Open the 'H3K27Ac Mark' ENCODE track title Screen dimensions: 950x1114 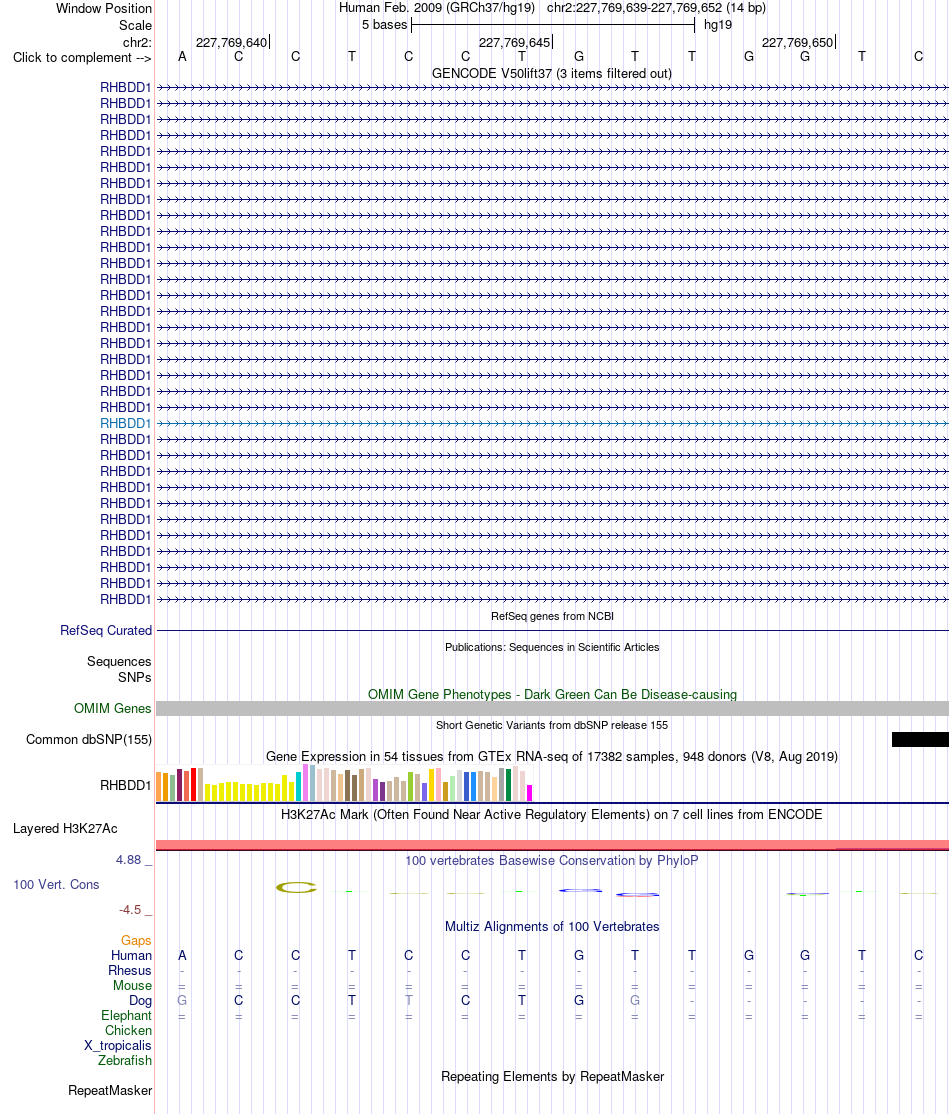(x=552, y=814)
